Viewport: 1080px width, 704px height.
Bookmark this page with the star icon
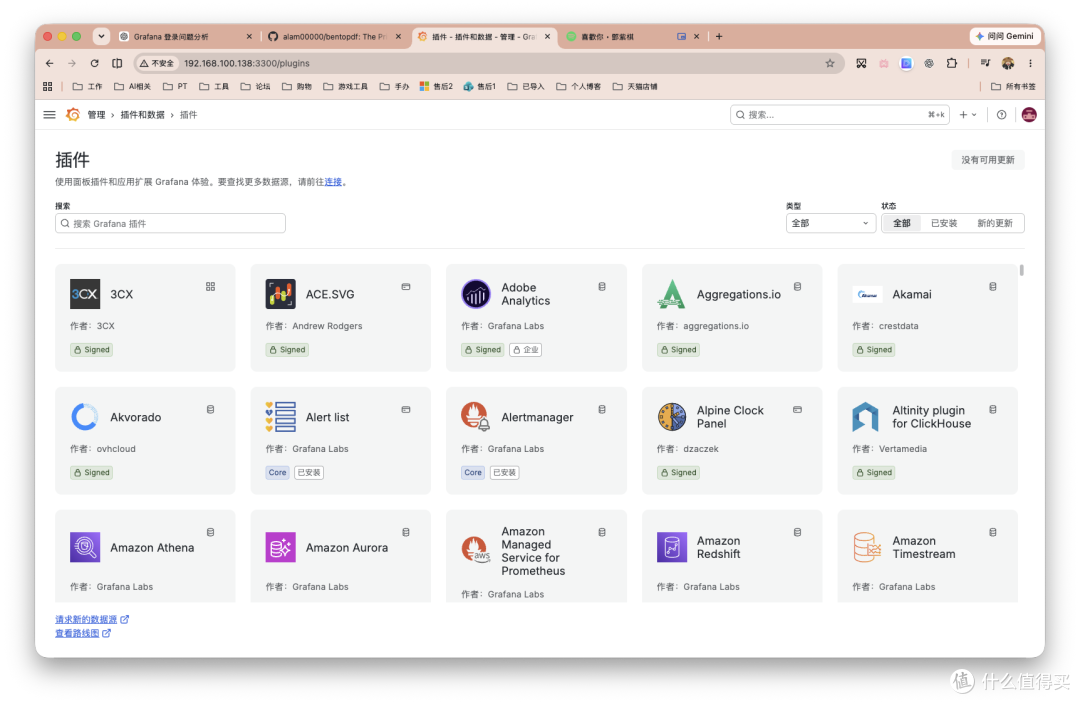(830, 63)
